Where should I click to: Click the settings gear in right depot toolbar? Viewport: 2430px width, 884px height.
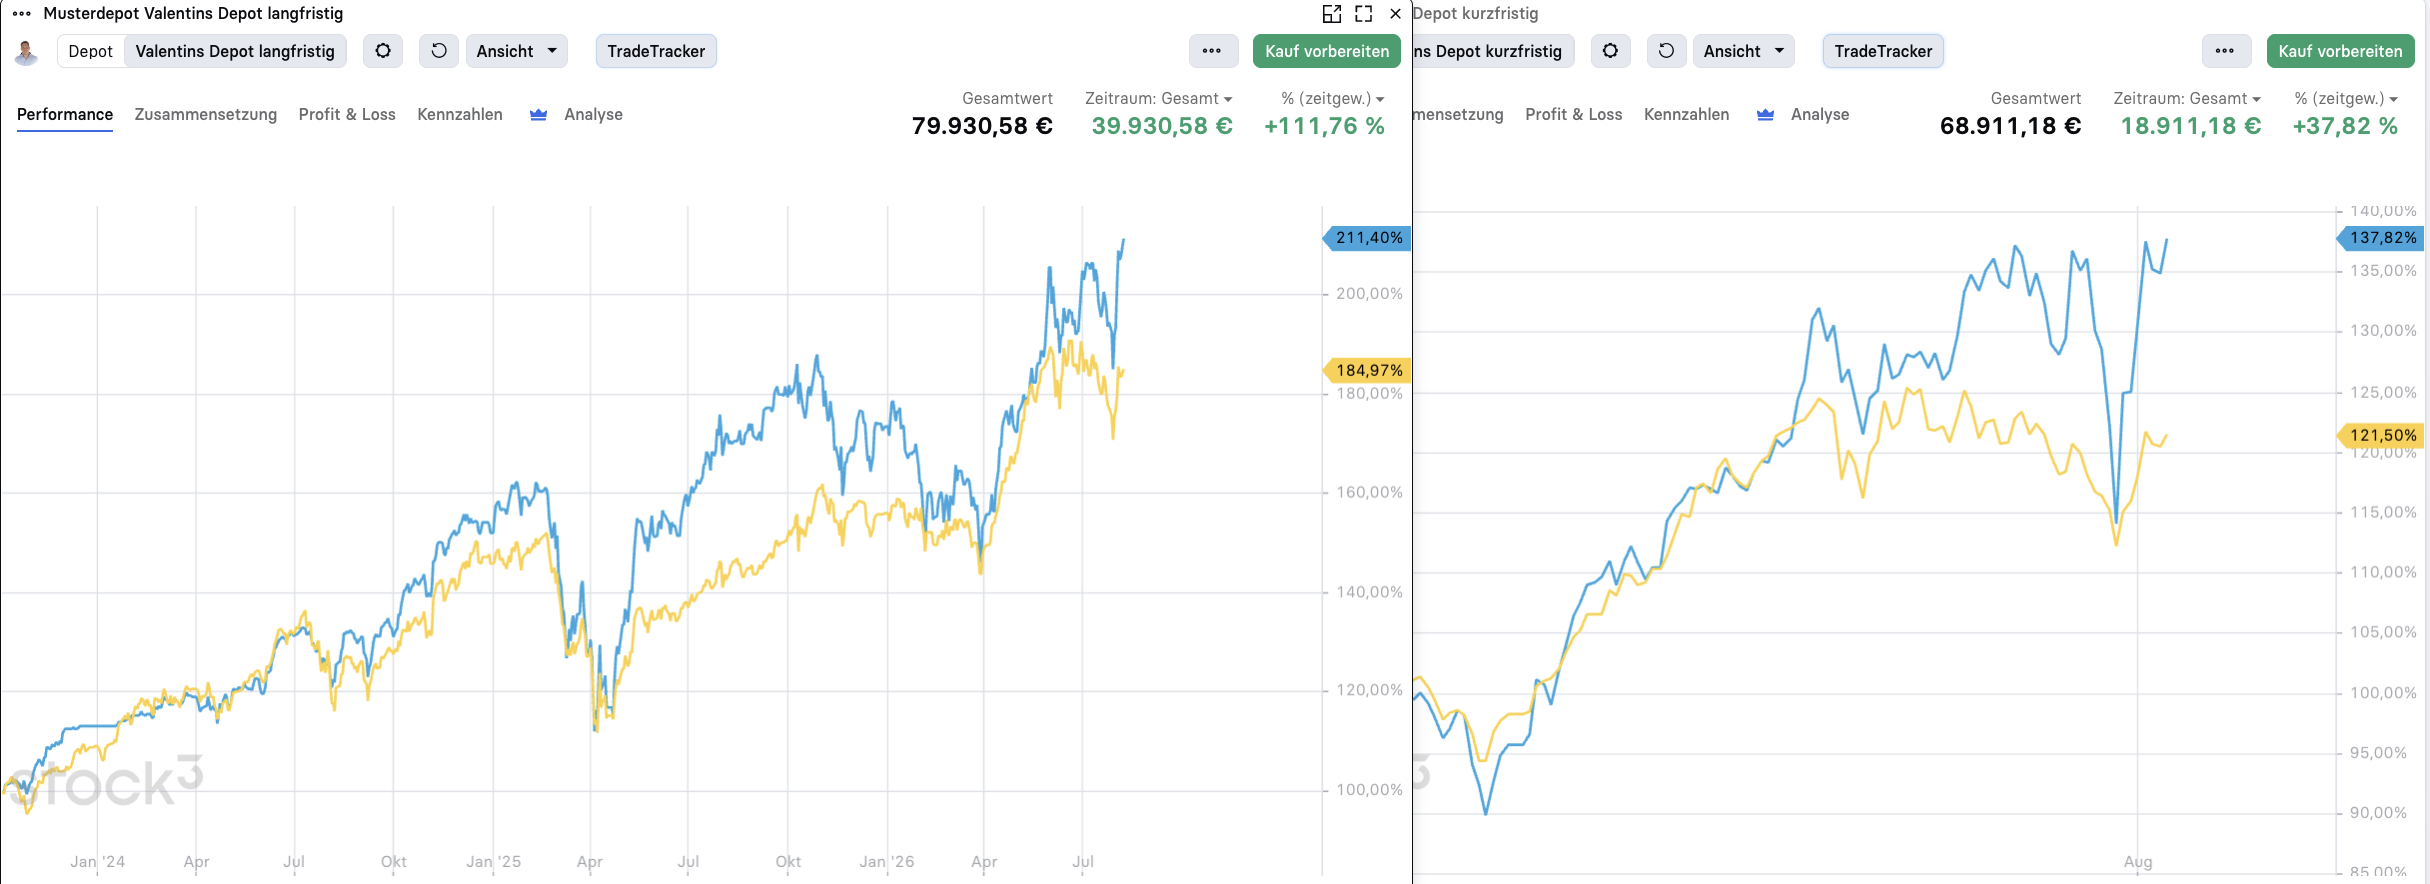pos(1610,51)
